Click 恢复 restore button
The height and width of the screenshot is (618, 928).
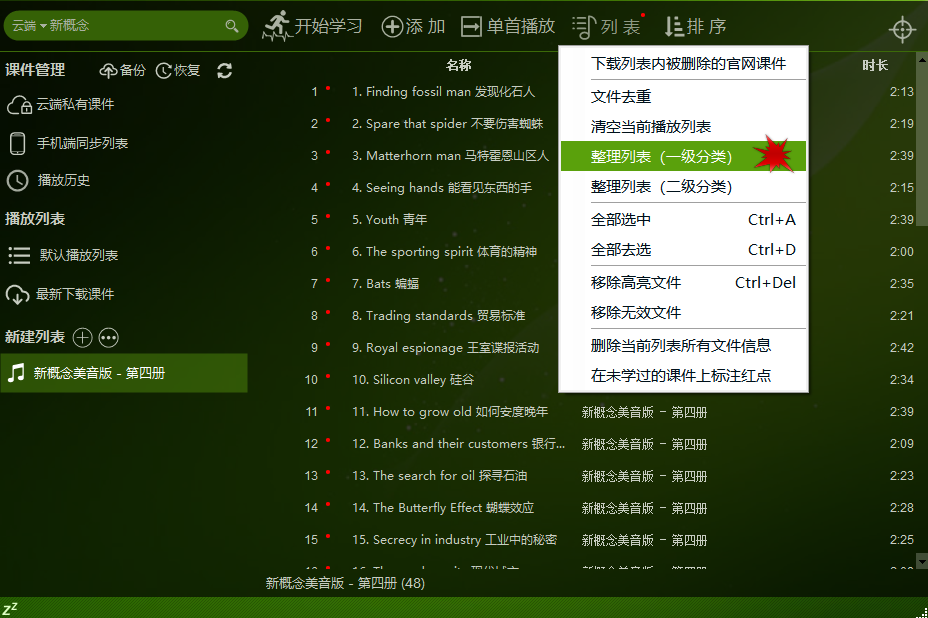tap(178, 70)
